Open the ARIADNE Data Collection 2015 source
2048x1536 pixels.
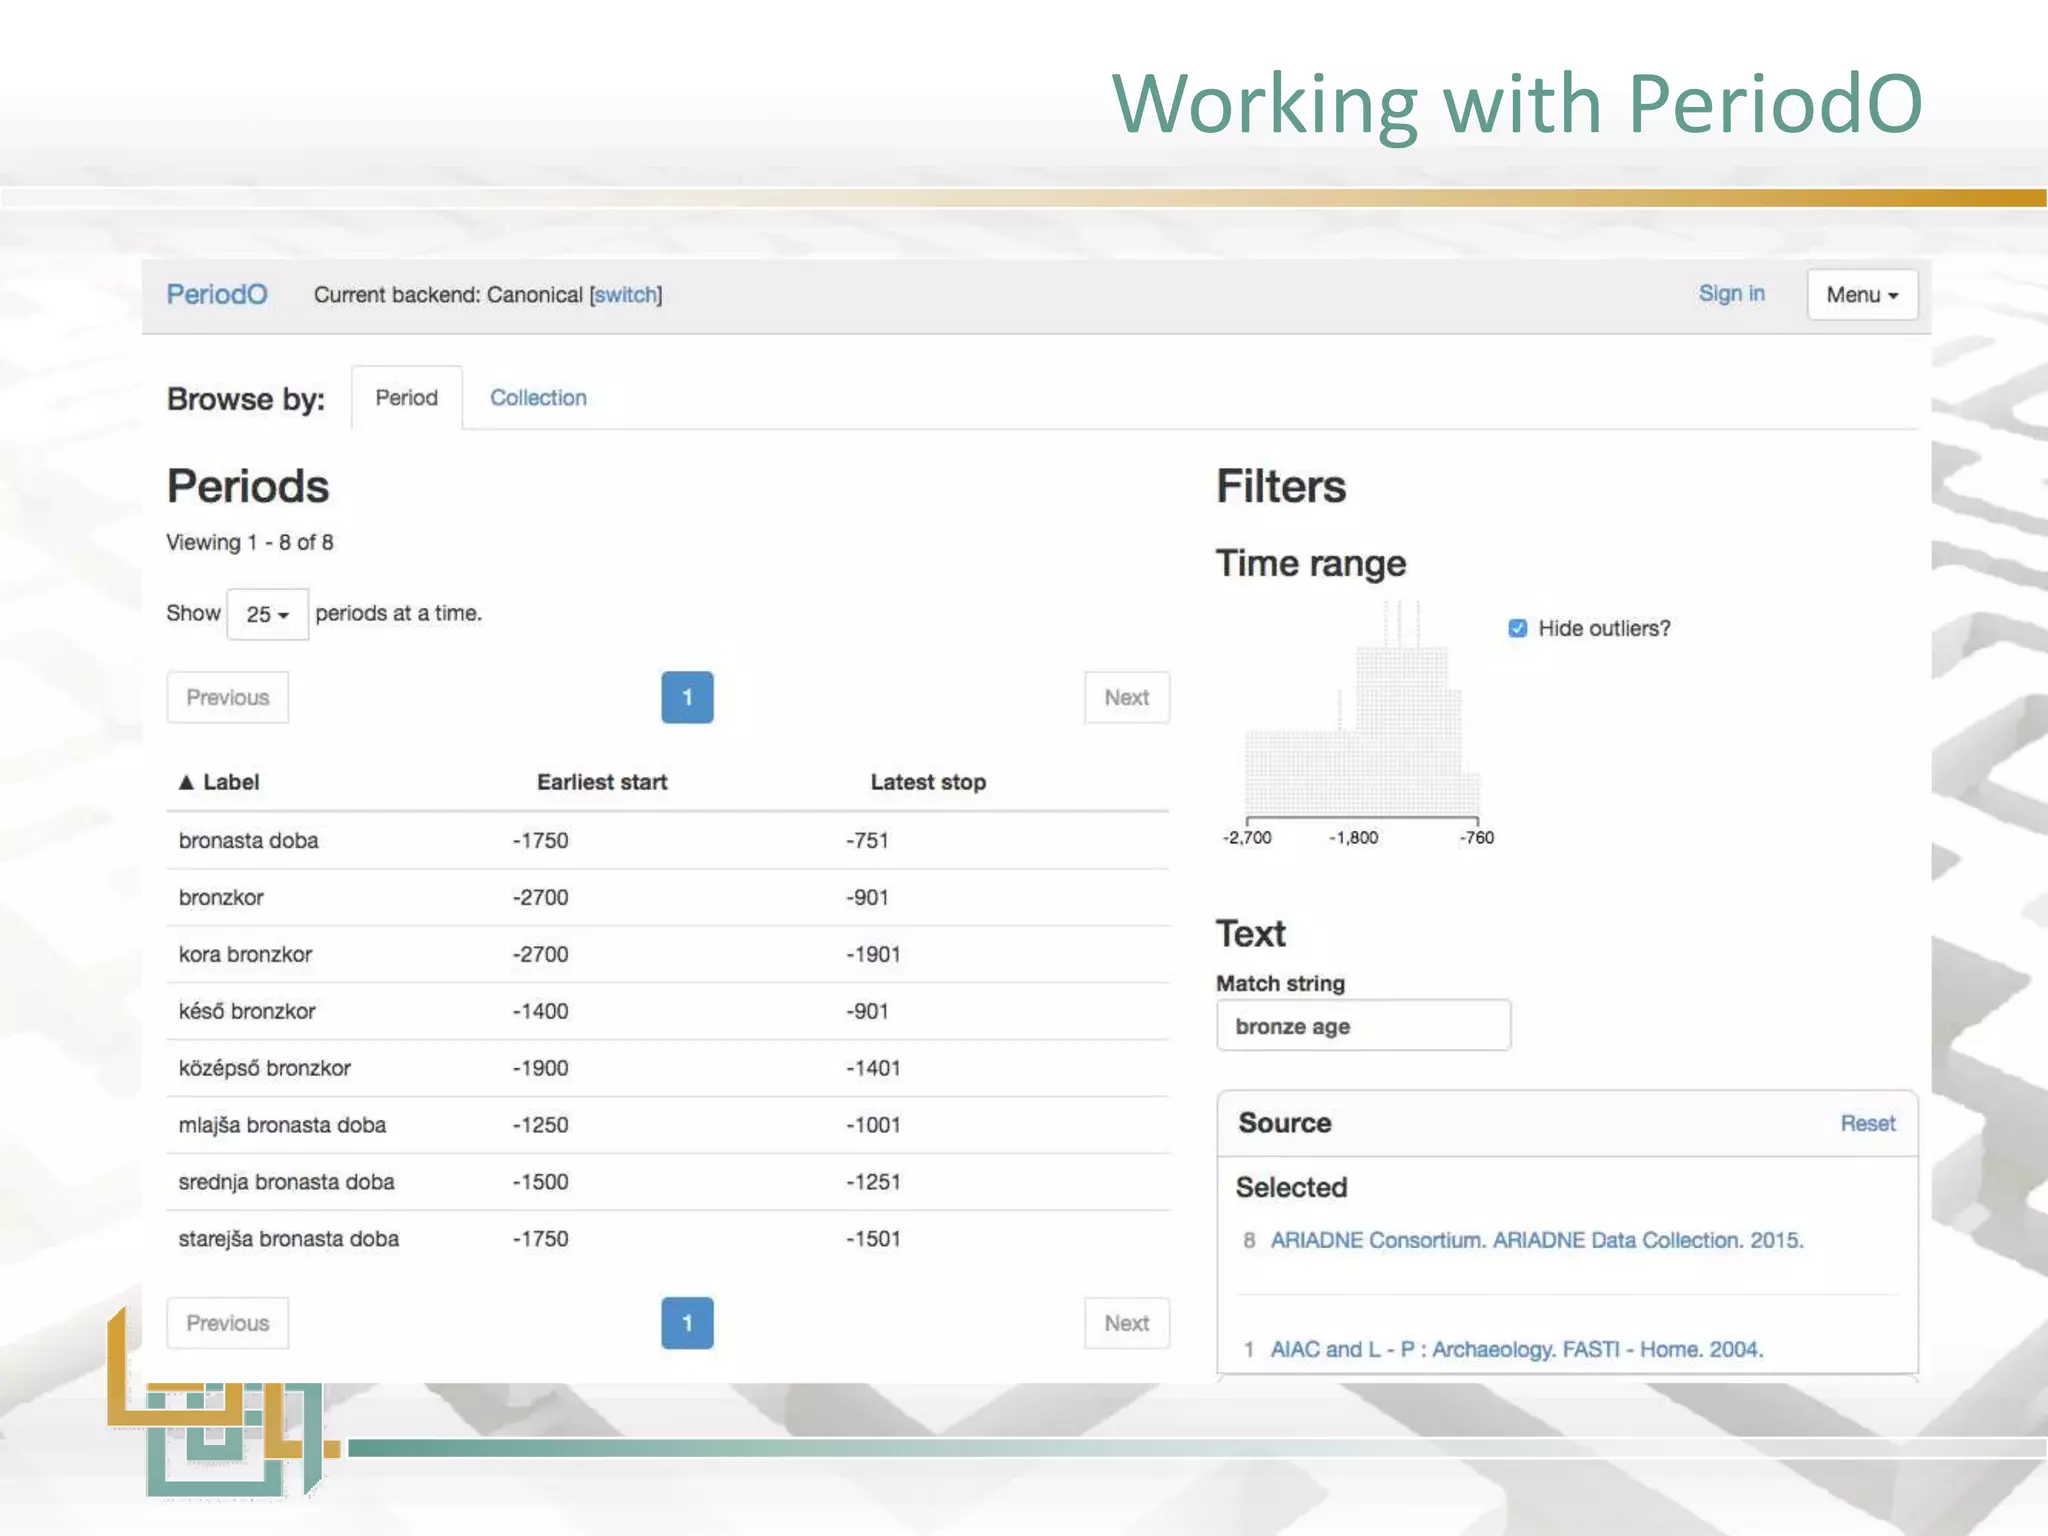[x=1537, y=1240]
